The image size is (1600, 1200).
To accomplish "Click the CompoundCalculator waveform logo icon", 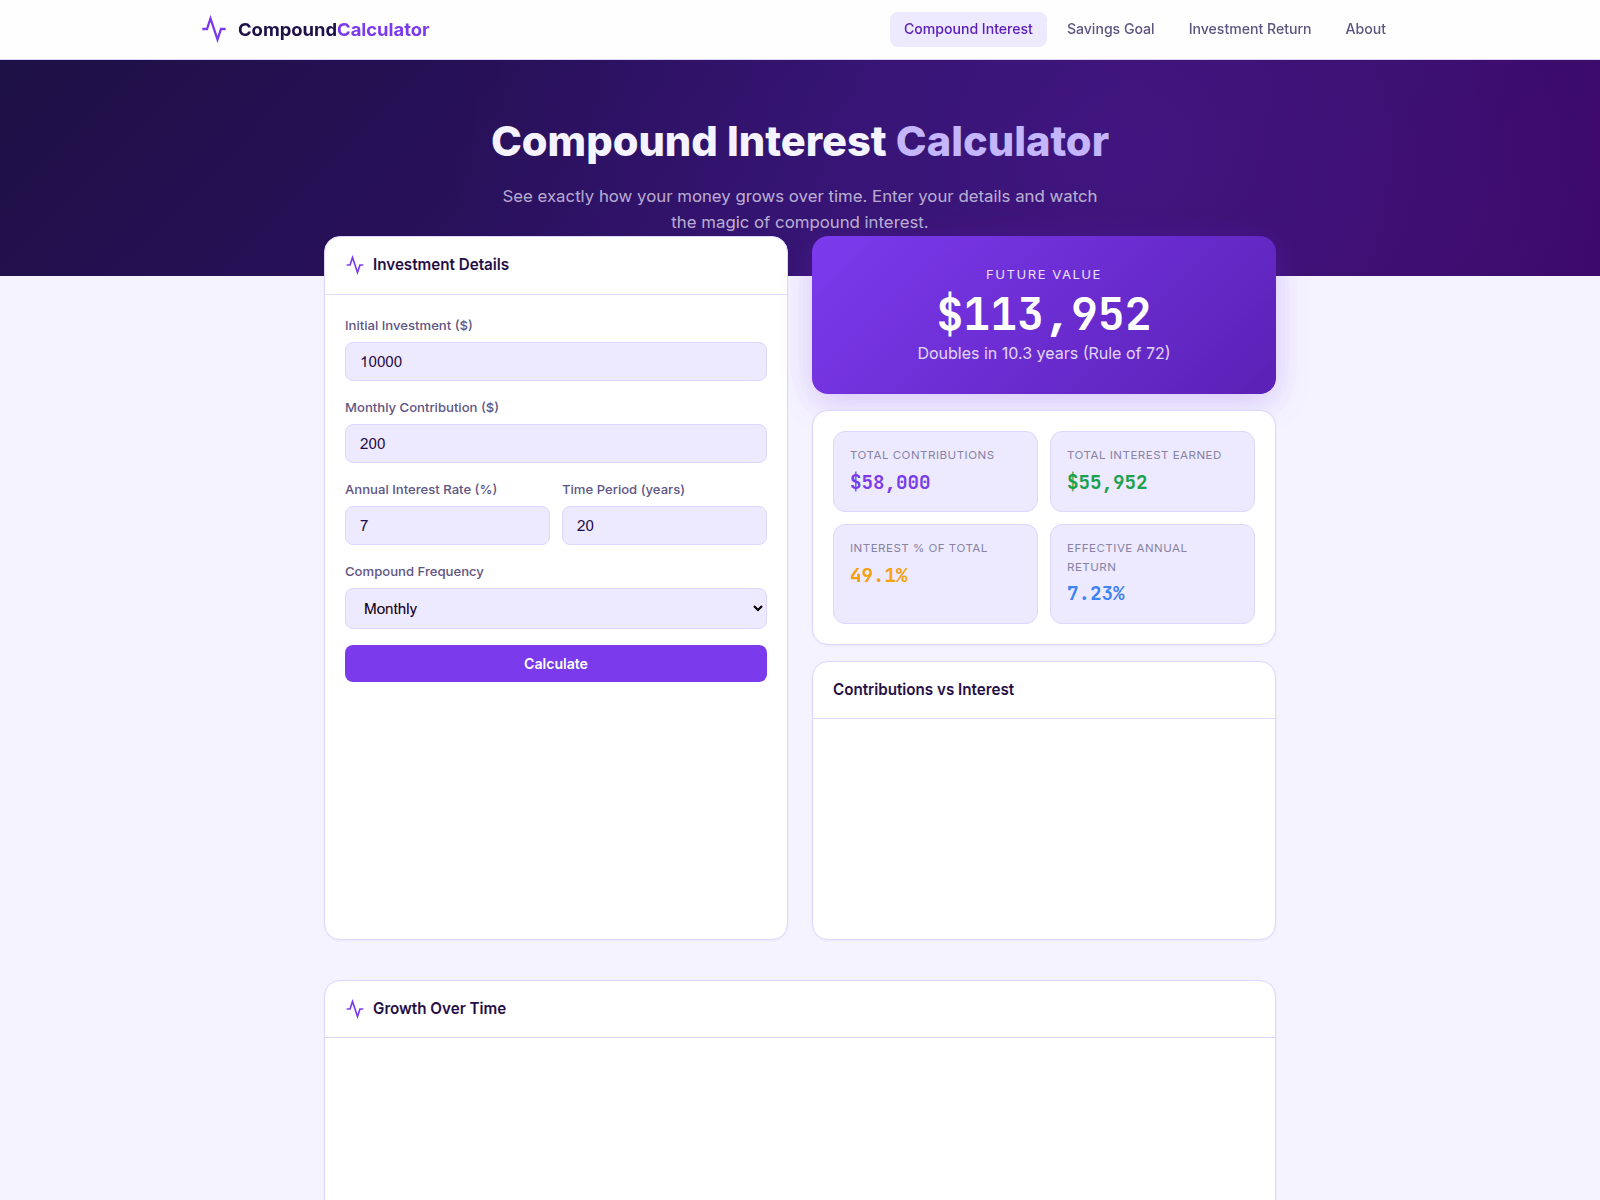I will (x=215, y=30).
